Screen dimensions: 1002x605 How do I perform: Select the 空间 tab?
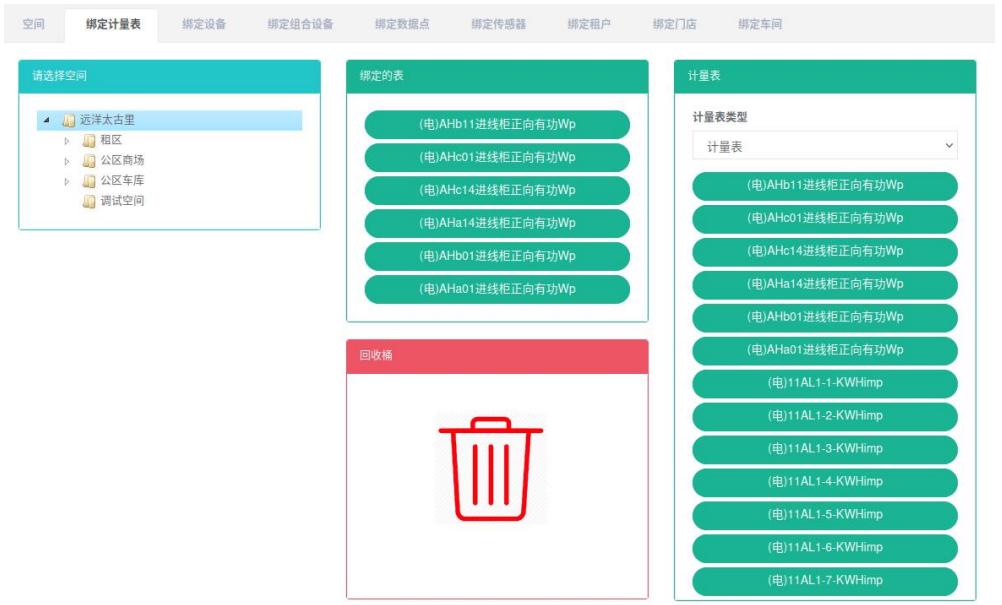tap(33, 24)
